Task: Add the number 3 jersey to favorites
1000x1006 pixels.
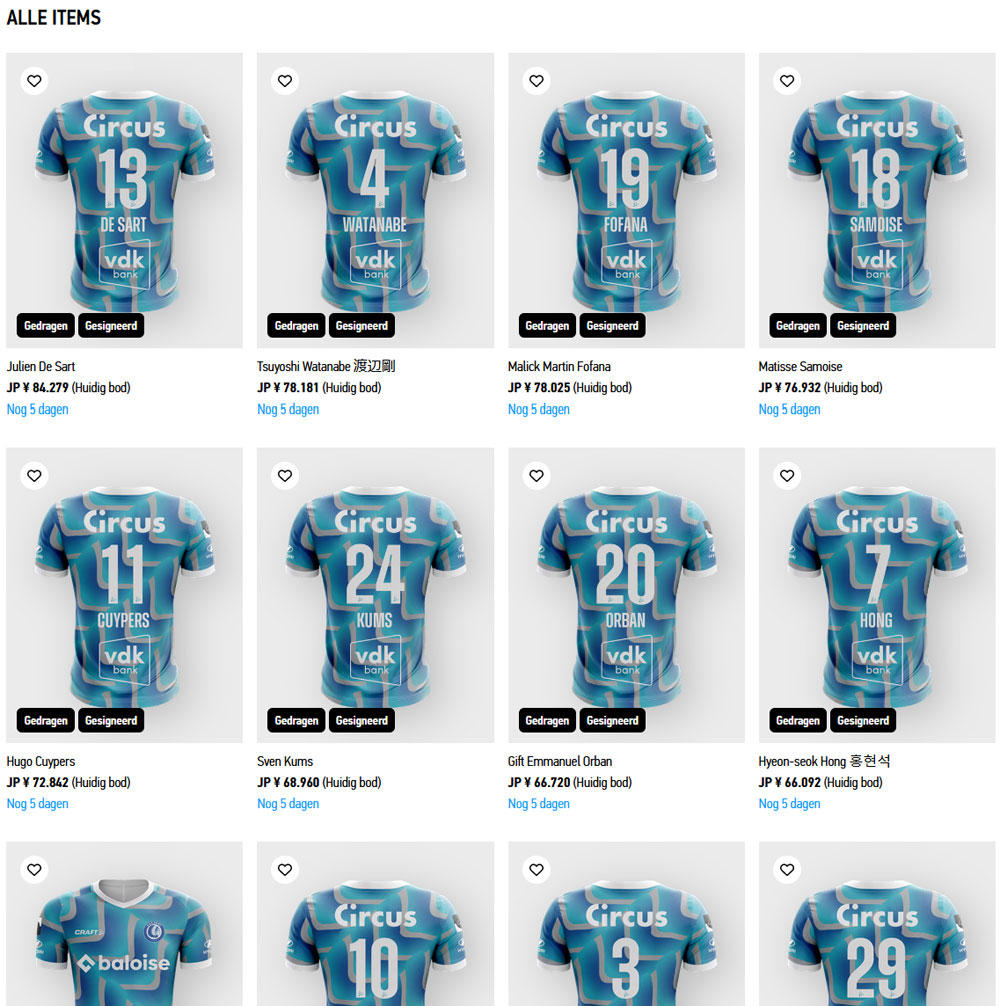Action: point(536,869)
